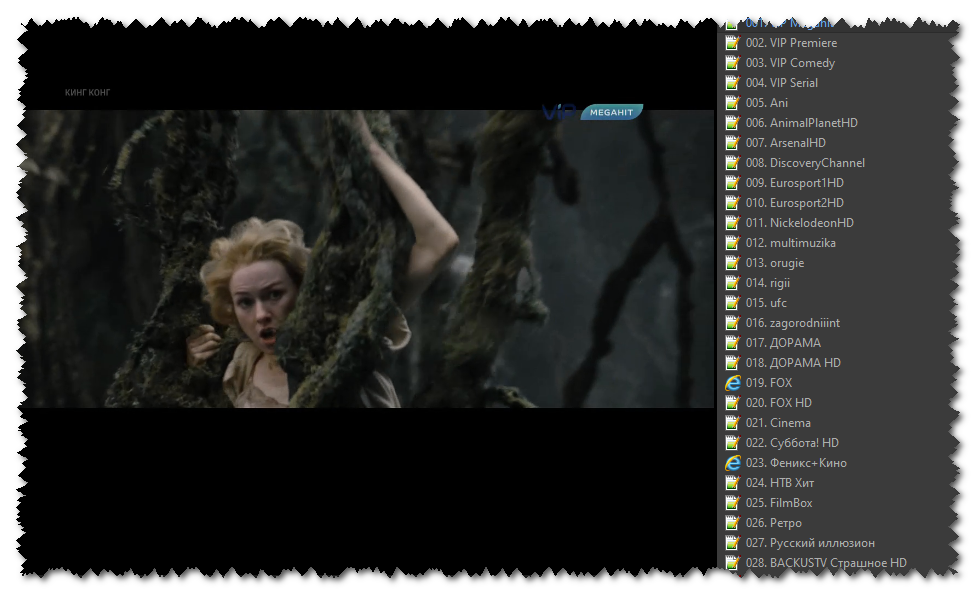Play channel 020. FOX HD
977x595 pixels.
pos(778,402)
